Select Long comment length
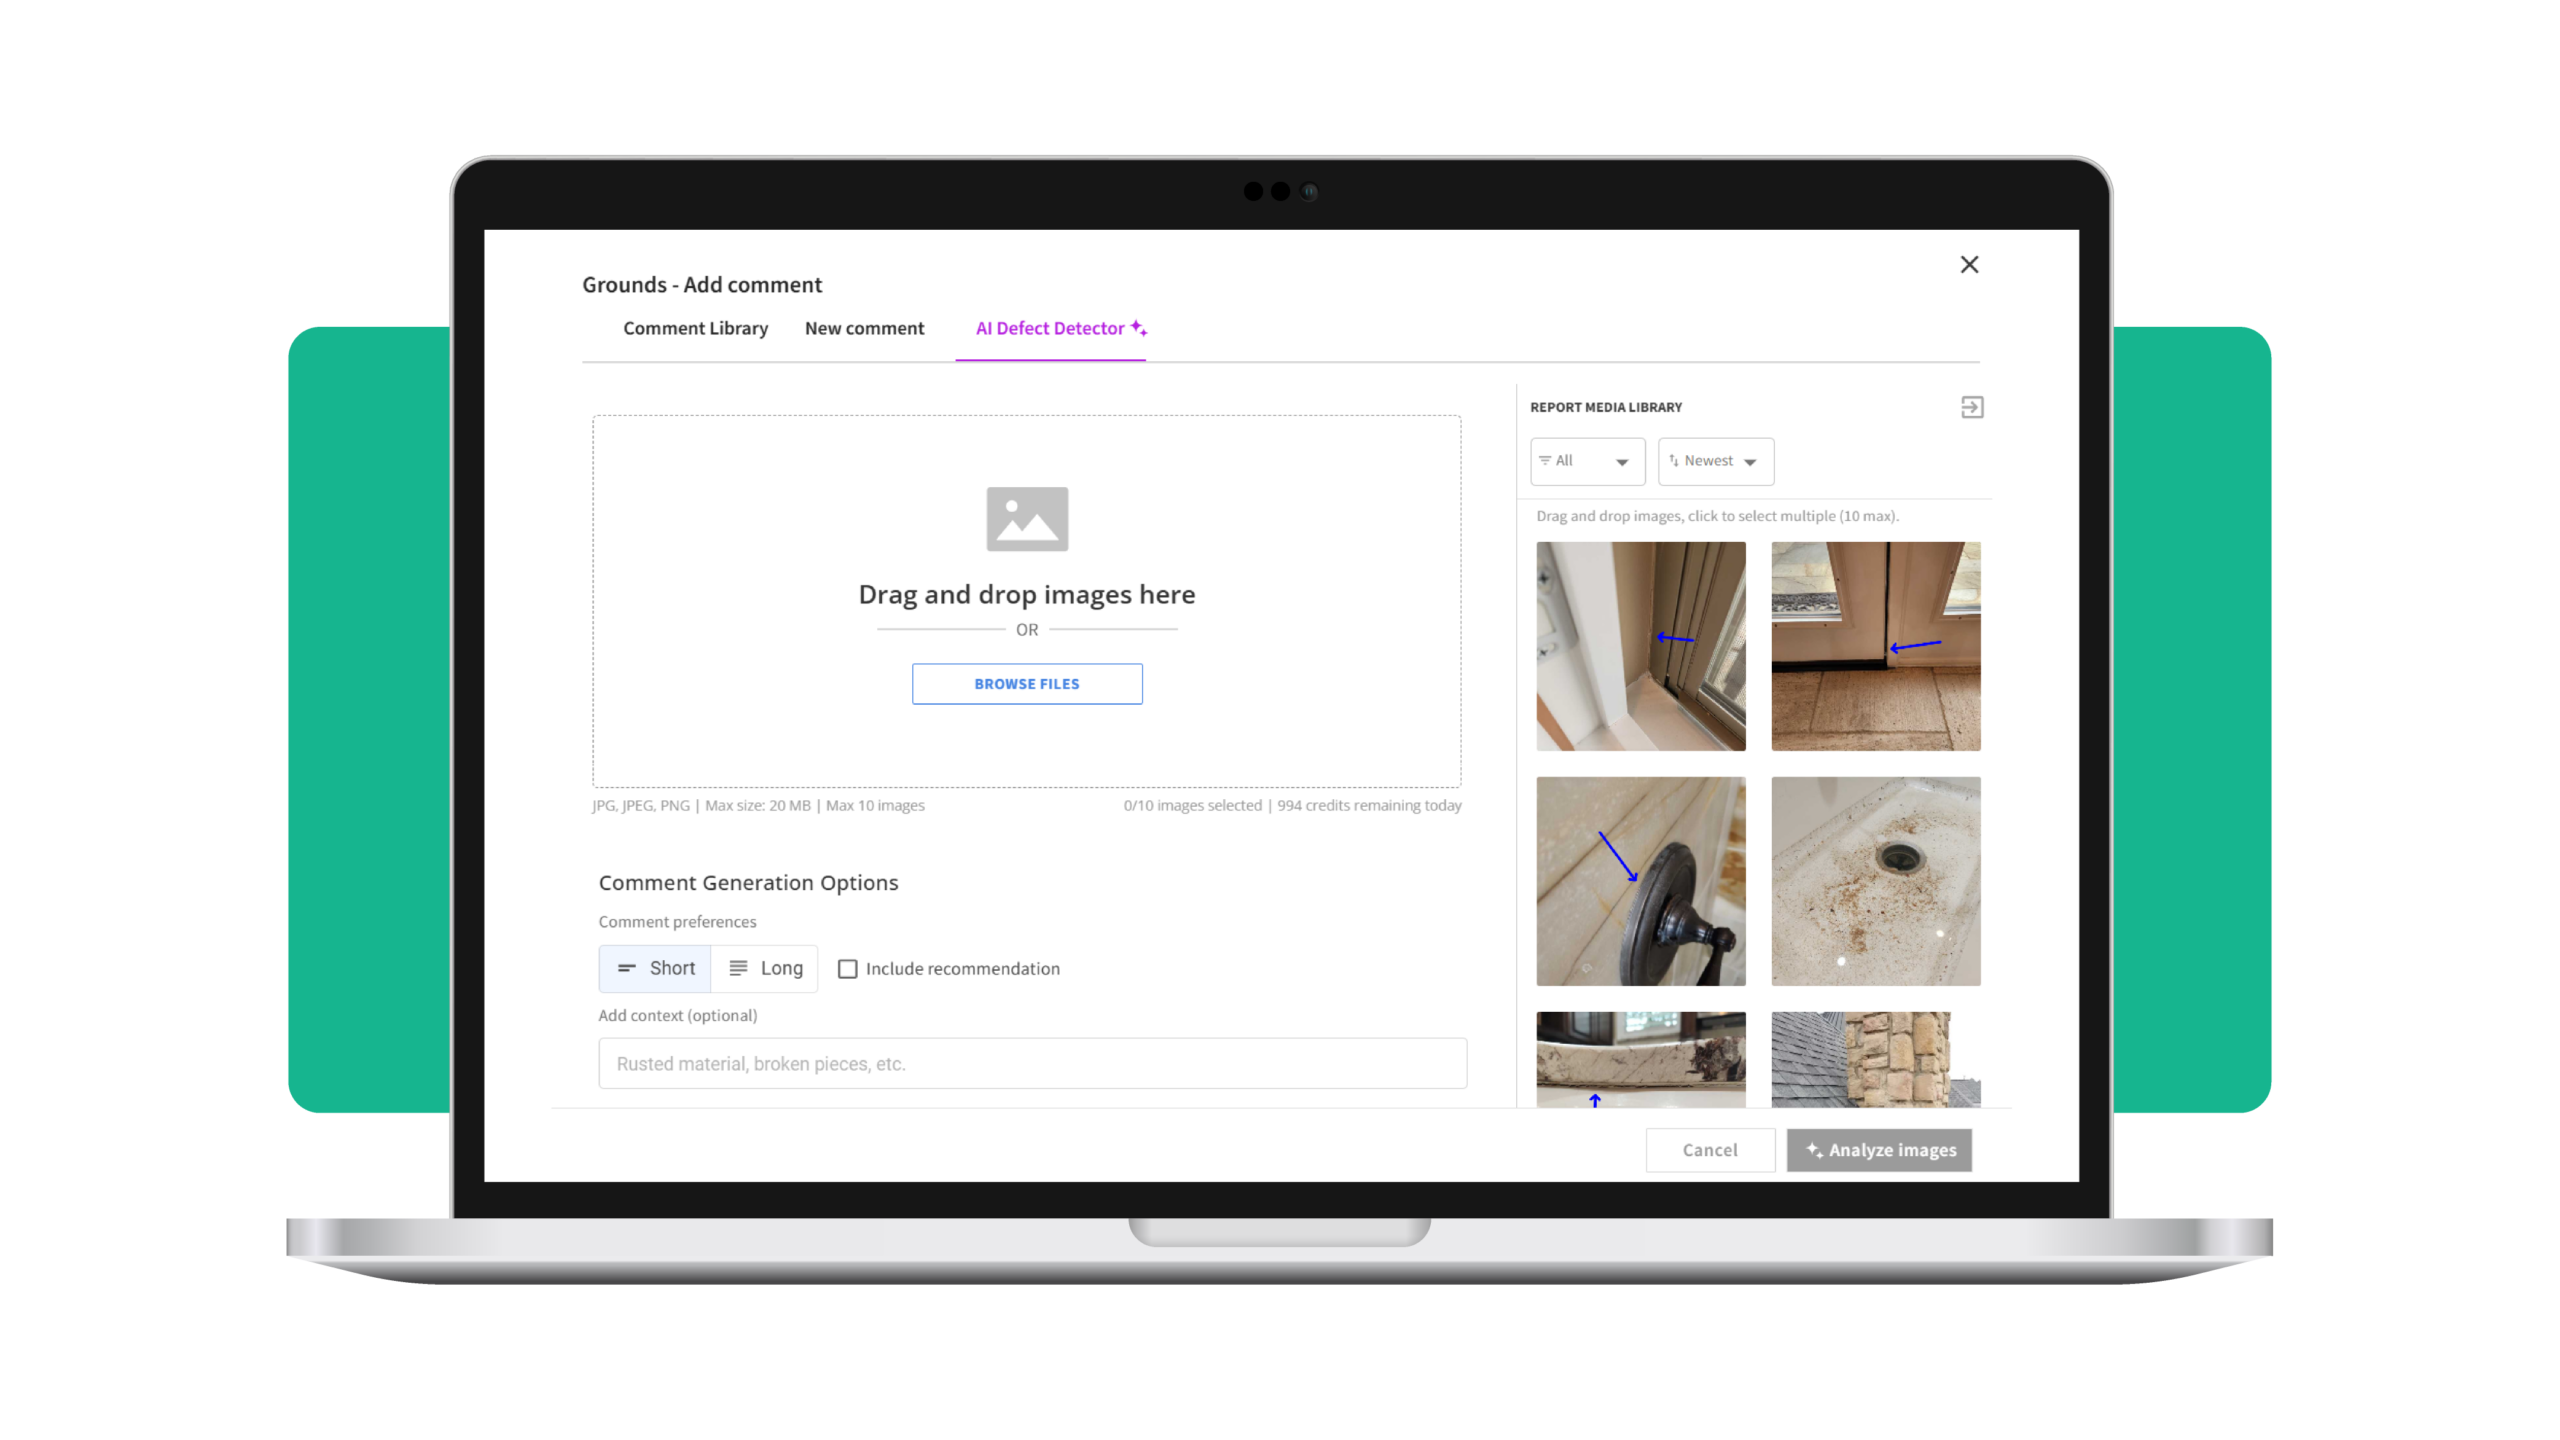 765,968
